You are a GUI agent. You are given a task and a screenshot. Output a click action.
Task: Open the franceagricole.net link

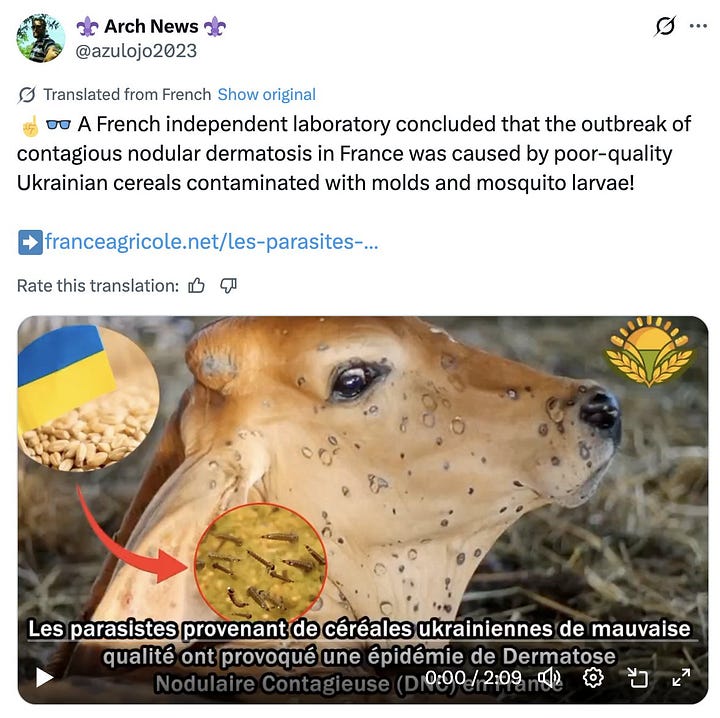[212, 241]
